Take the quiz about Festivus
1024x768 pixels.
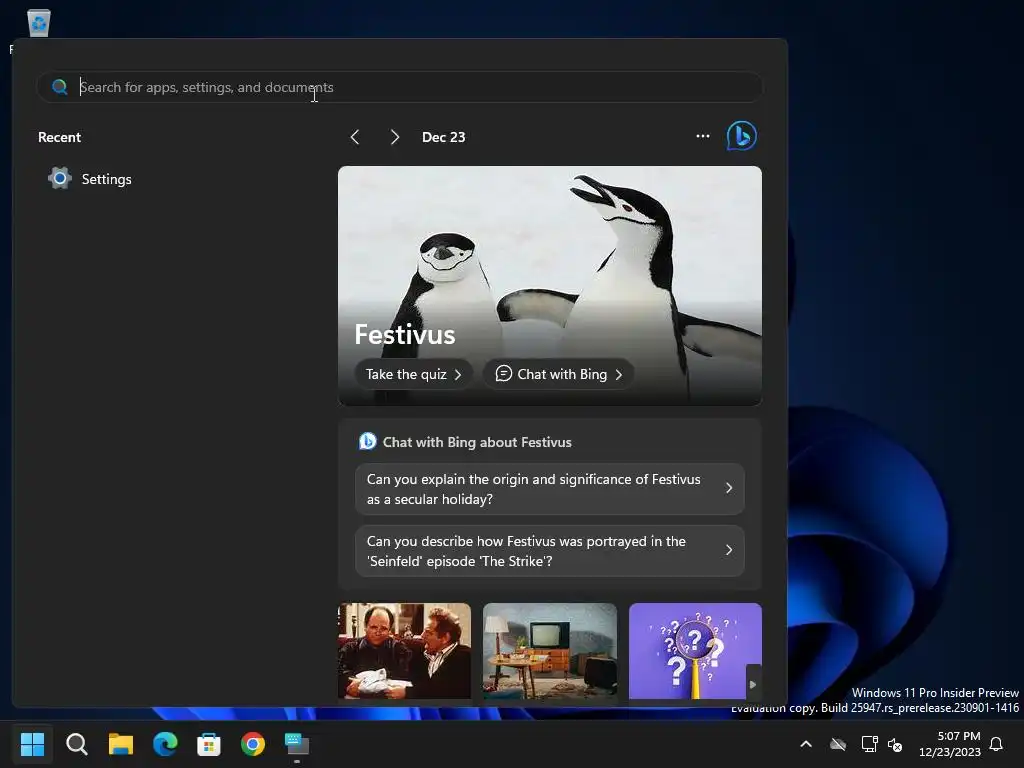[x=413, y=374]
